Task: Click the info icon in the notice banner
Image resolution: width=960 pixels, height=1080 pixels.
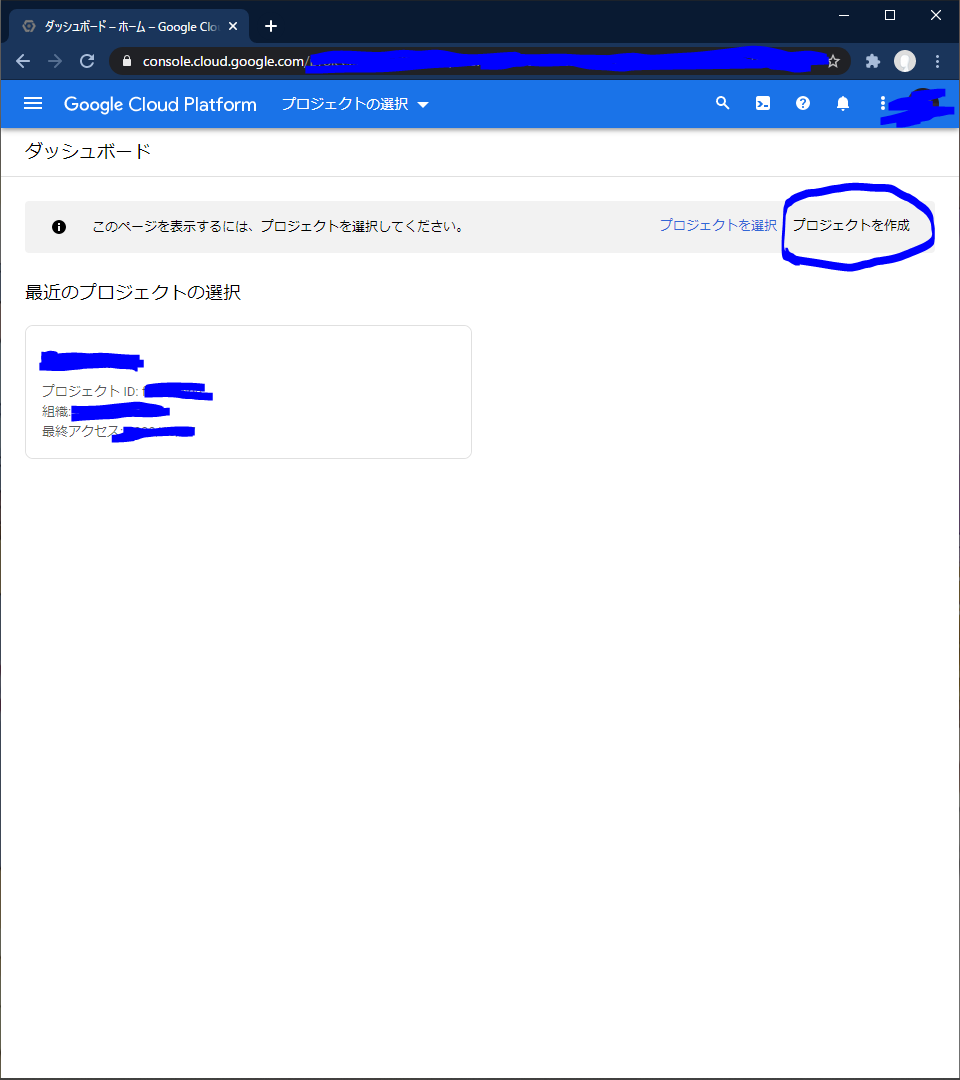Action: (x=58, y=226)
